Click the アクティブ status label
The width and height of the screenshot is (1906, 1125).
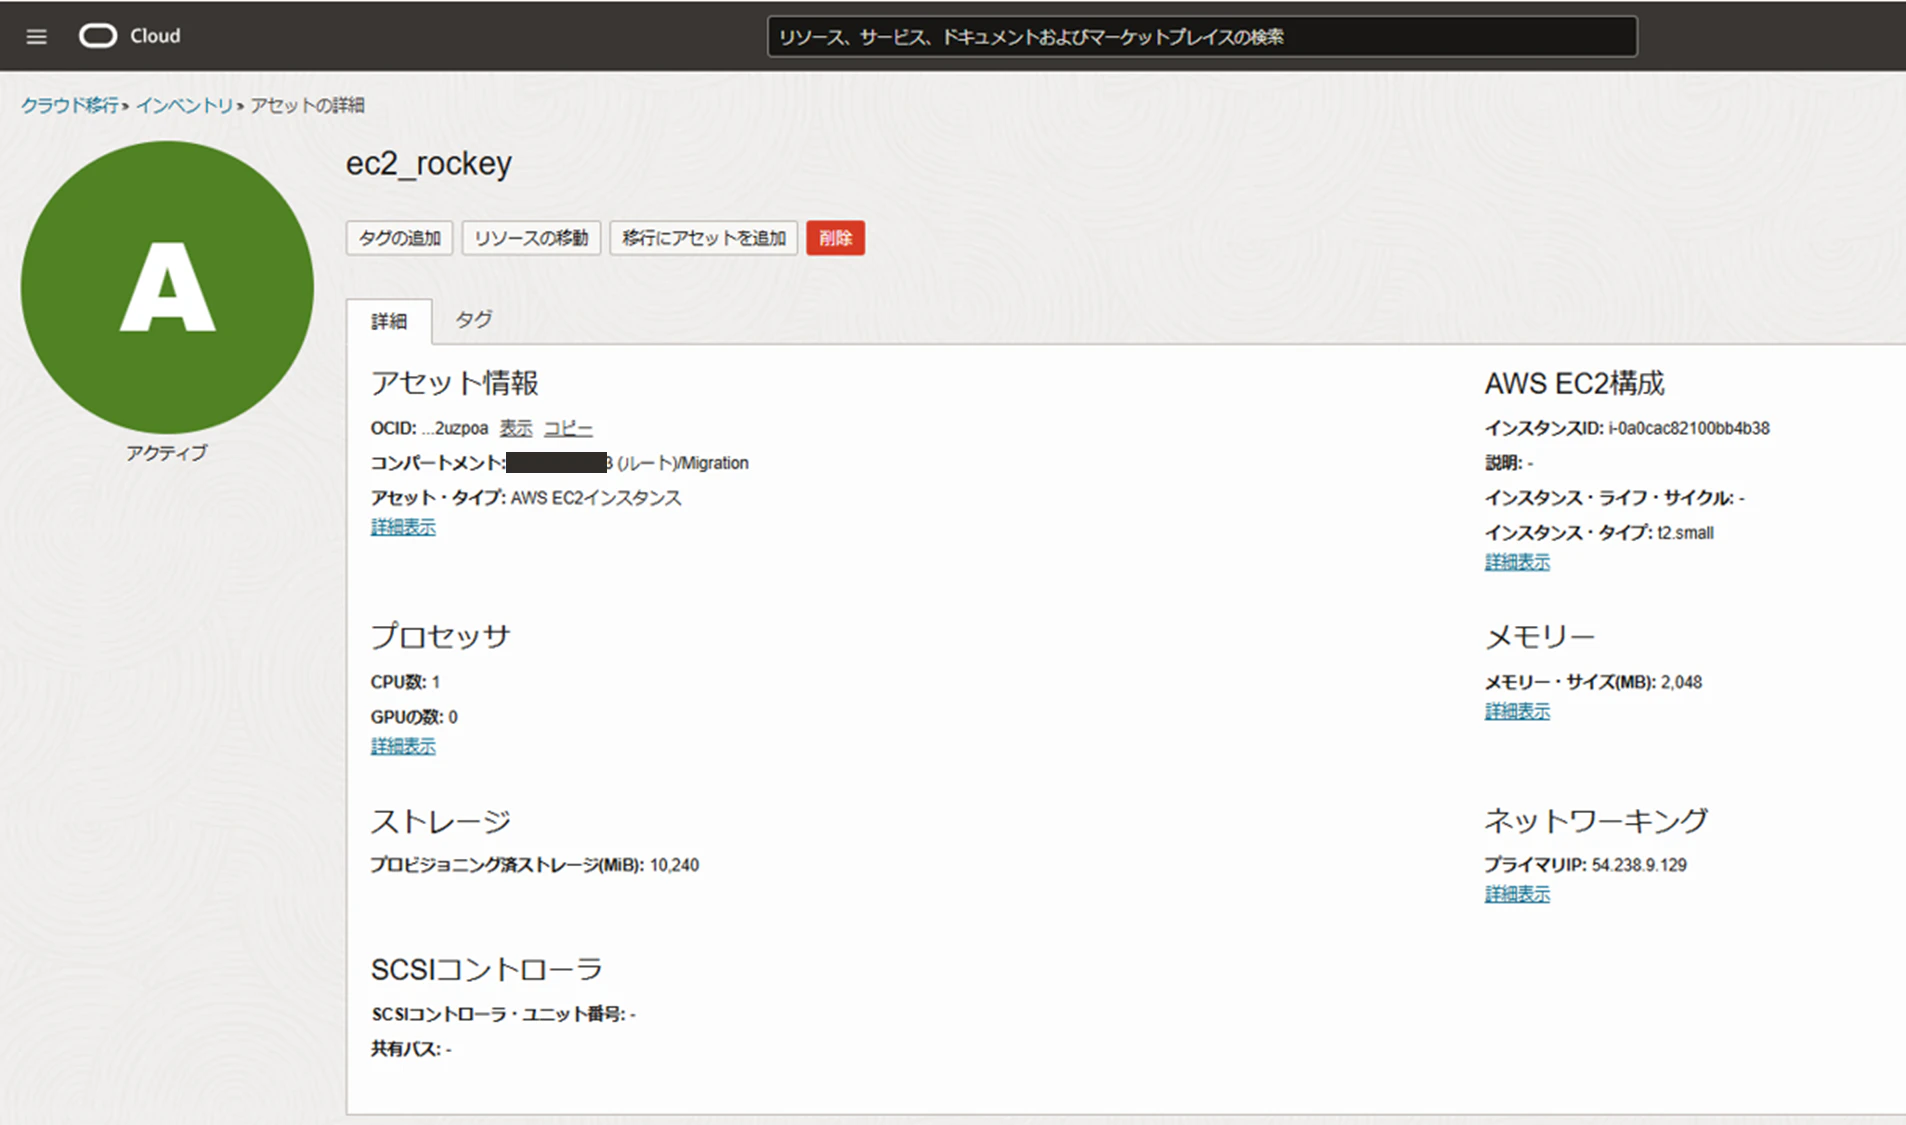pos(167,453)
